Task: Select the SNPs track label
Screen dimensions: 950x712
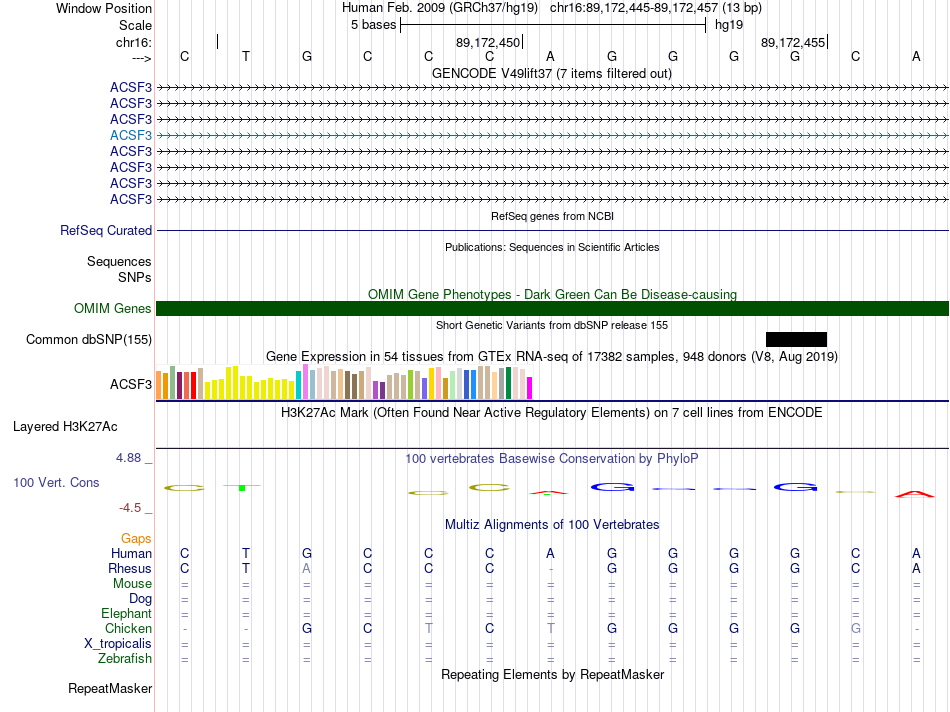Action: 135,277
